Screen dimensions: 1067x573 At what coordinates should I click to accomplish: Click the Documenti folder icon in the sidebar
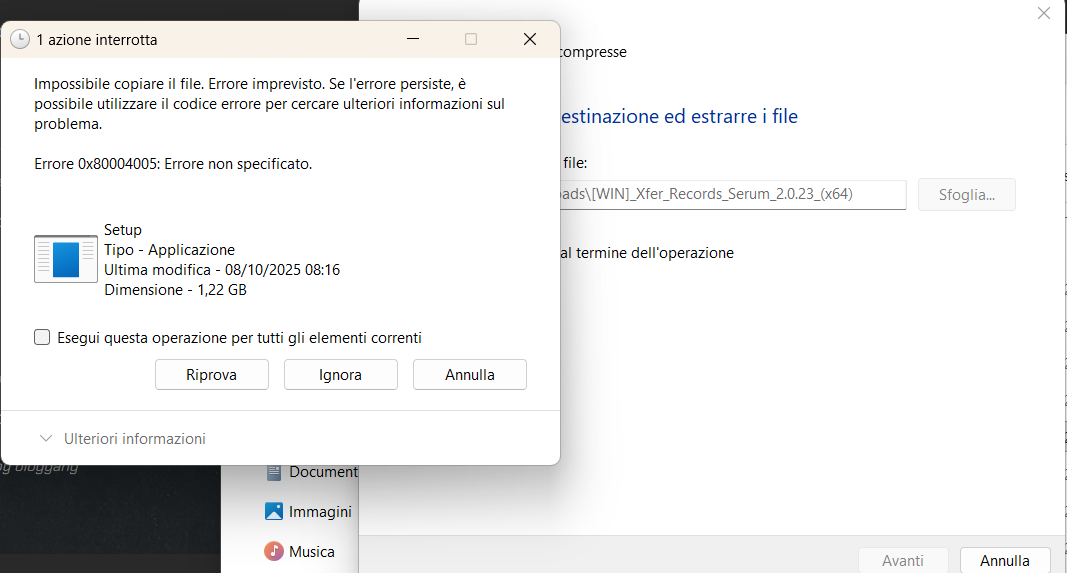(274, 471)
